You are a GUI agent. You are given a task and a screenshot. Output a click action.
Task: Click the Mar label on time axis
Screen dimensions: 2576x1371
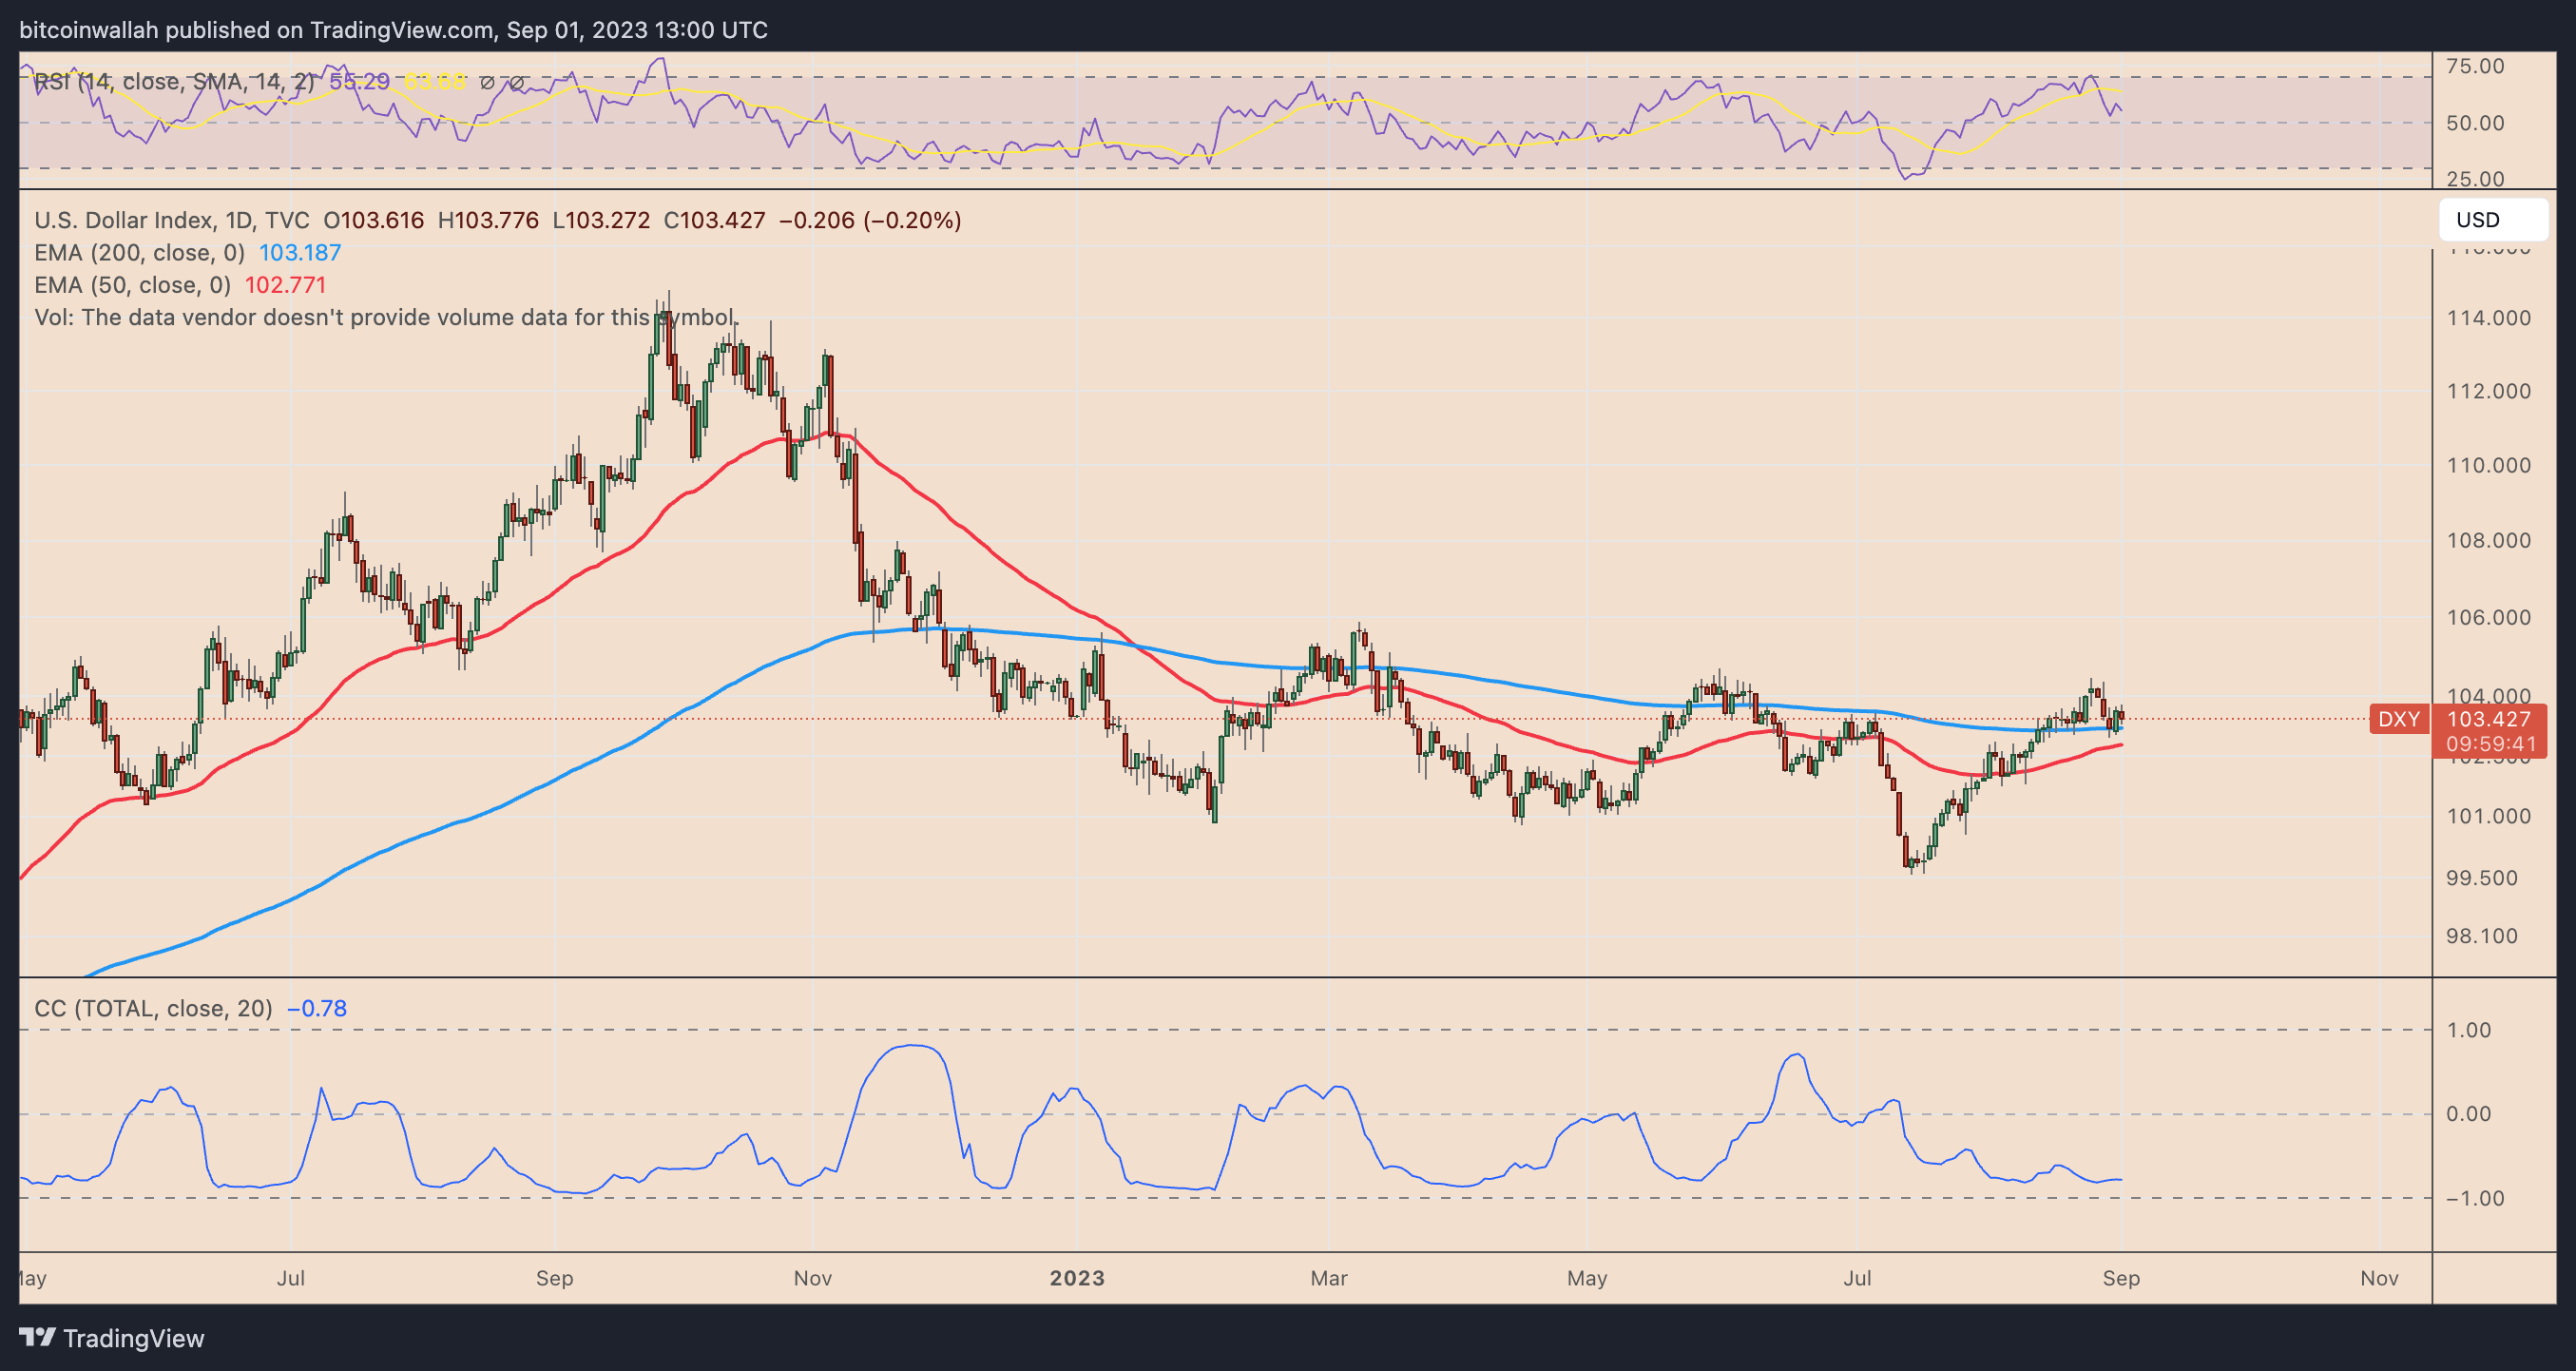1328,1278
